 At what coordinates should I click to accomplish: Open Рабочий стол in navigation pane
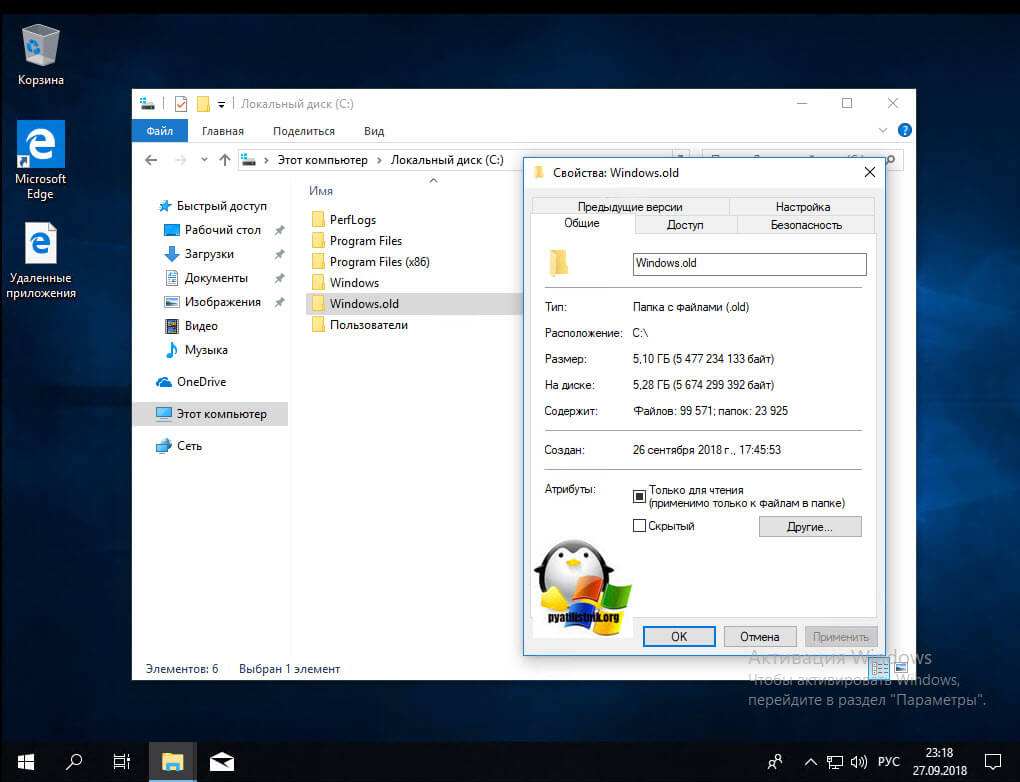tap(213, 230)
